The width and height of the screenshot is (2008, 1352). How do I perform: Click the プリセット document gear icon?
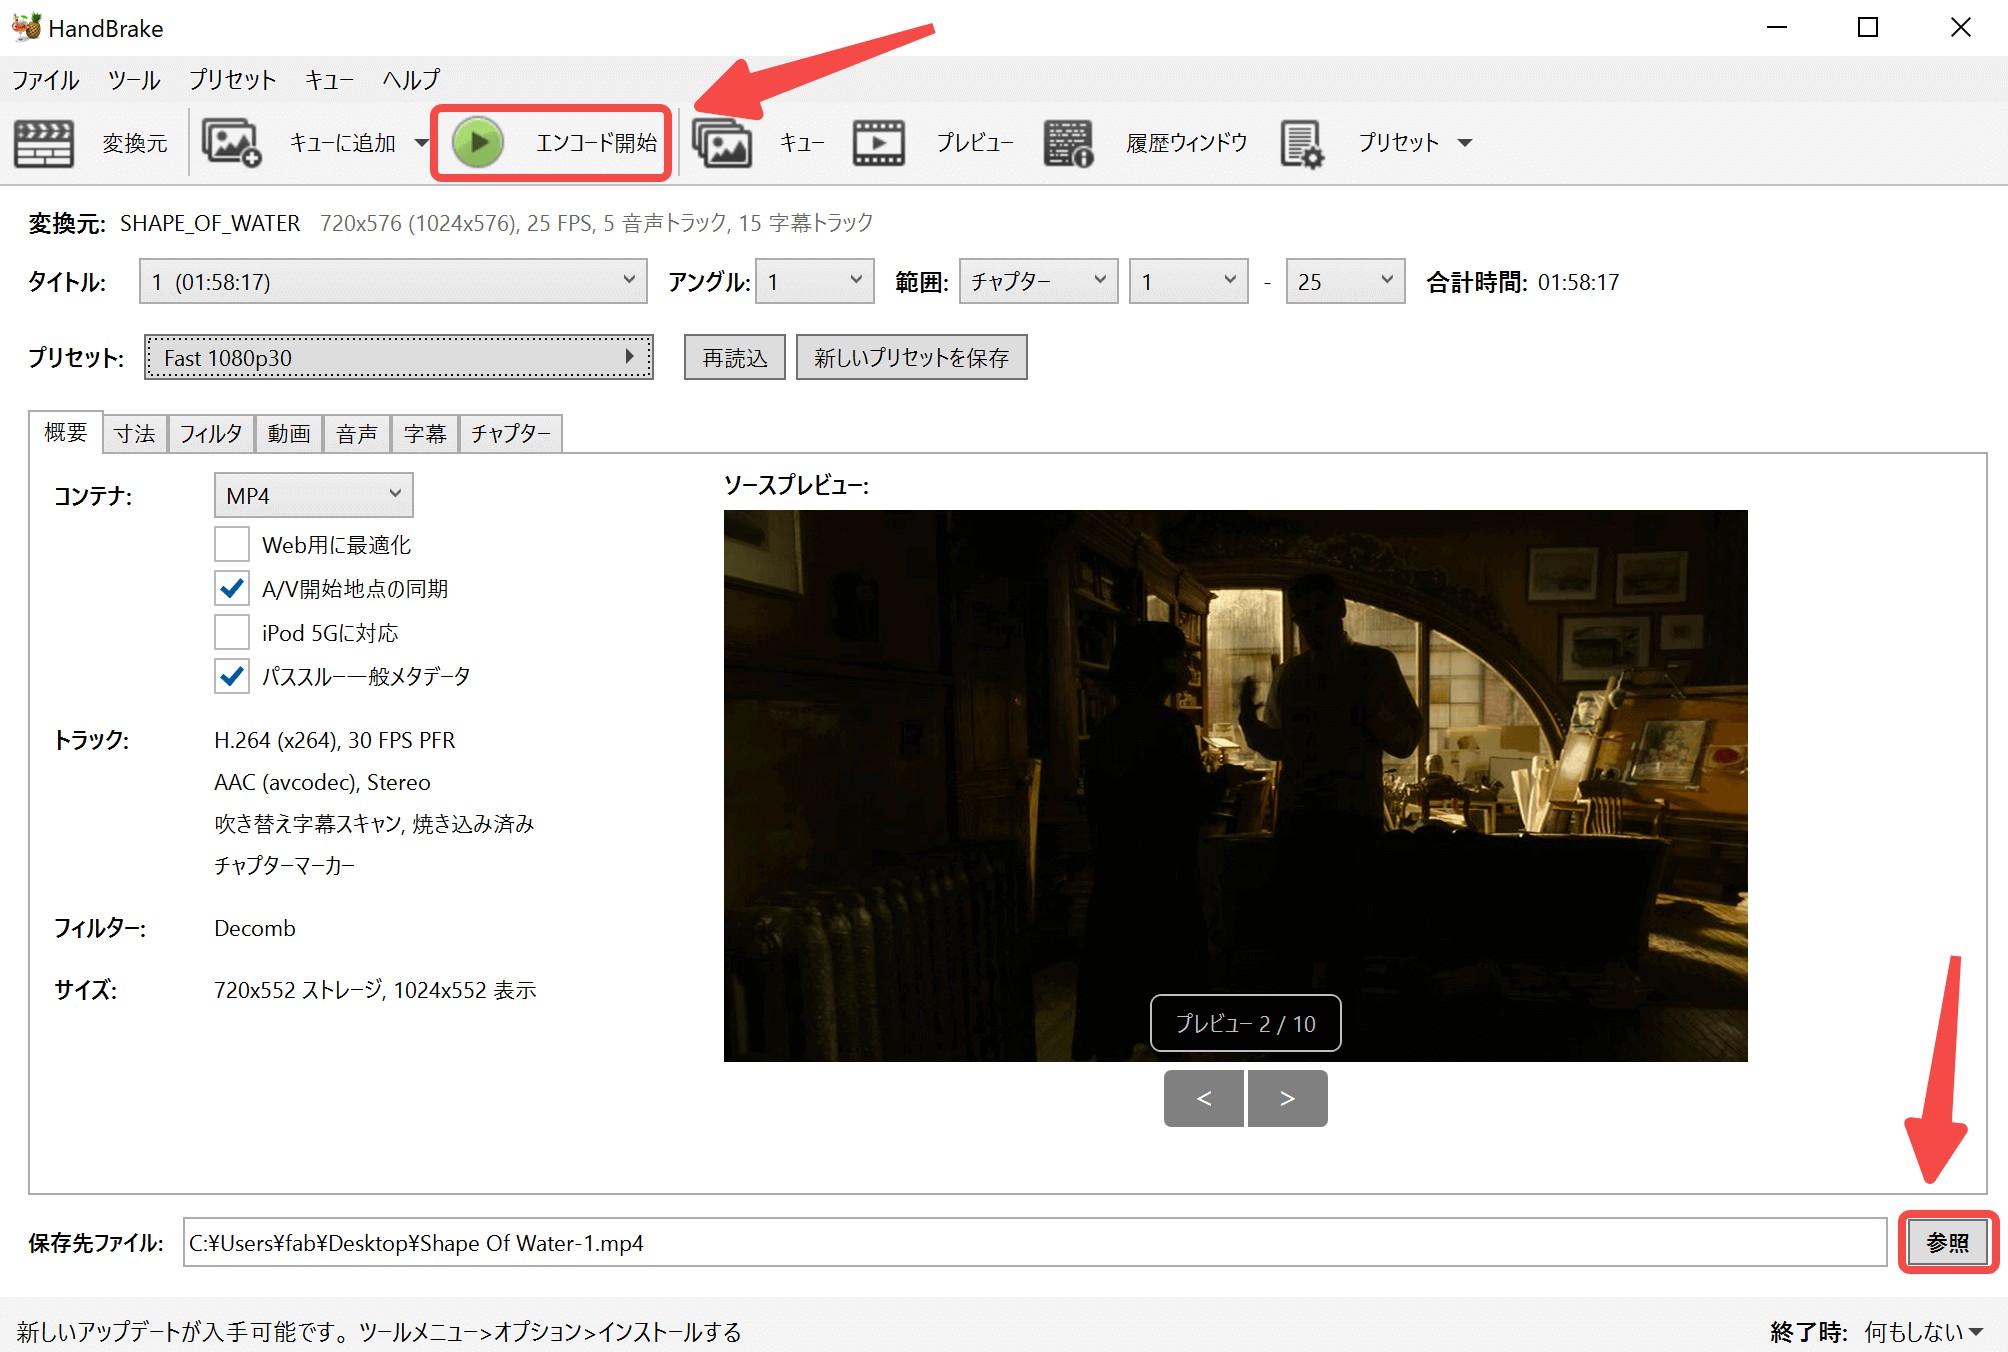1302,143
